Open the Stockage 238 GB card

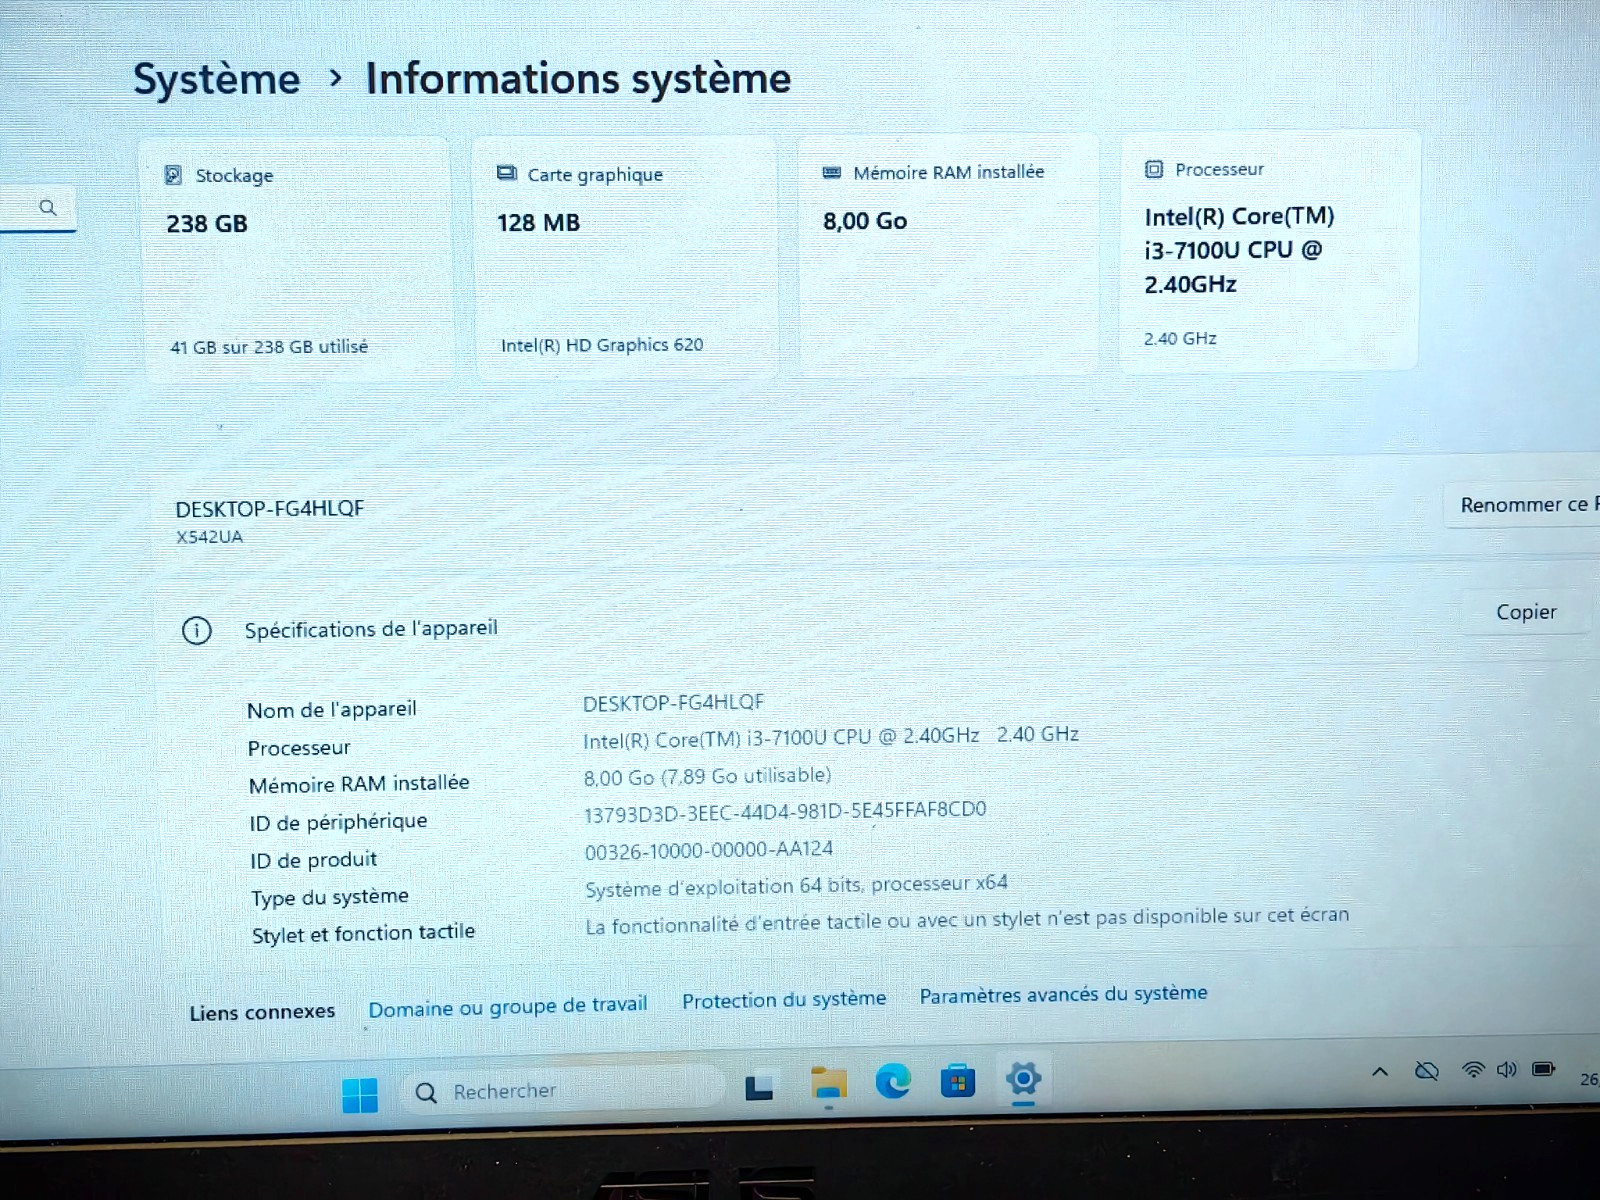(x=297, y=260)
